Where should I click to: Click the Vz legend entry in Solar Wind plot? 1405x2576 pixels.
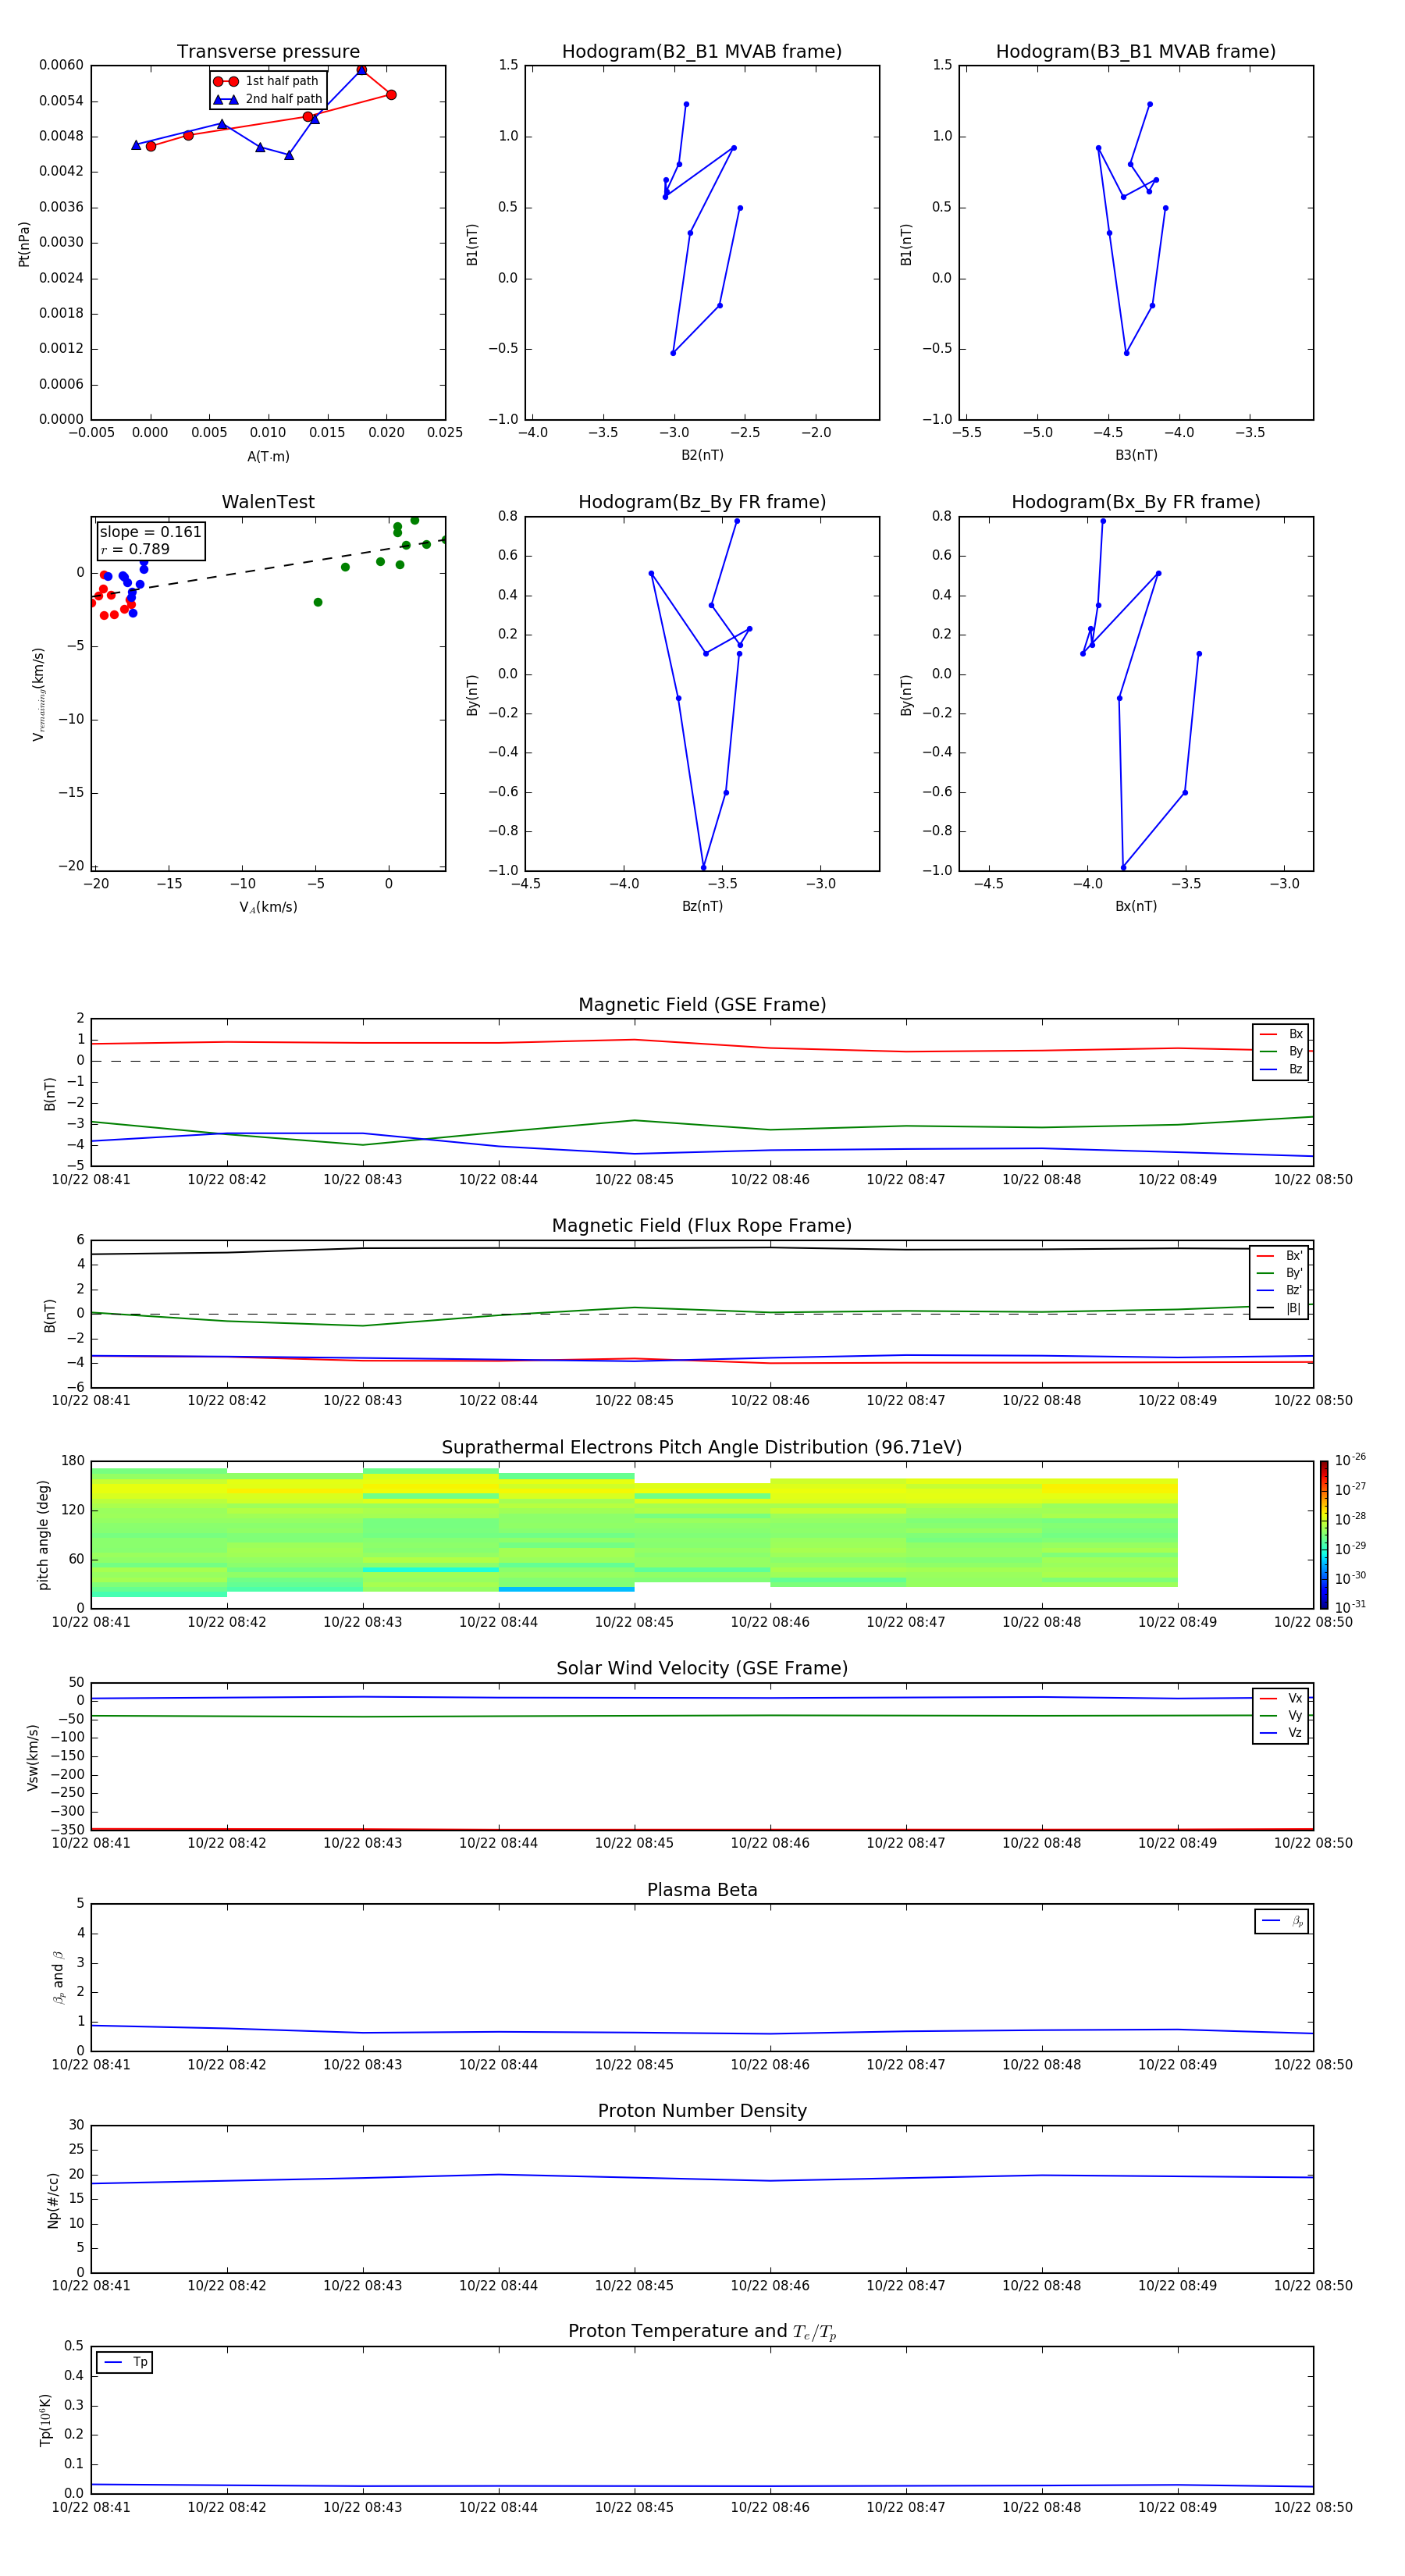tap(1281, 1733)
